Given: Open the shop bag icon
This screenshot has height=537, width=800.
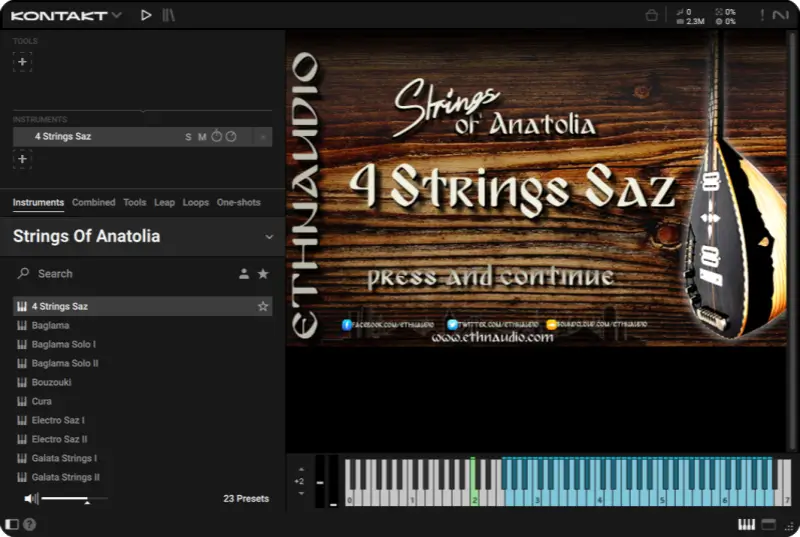Looking at the screenshot, I should [x=651, y=15].
